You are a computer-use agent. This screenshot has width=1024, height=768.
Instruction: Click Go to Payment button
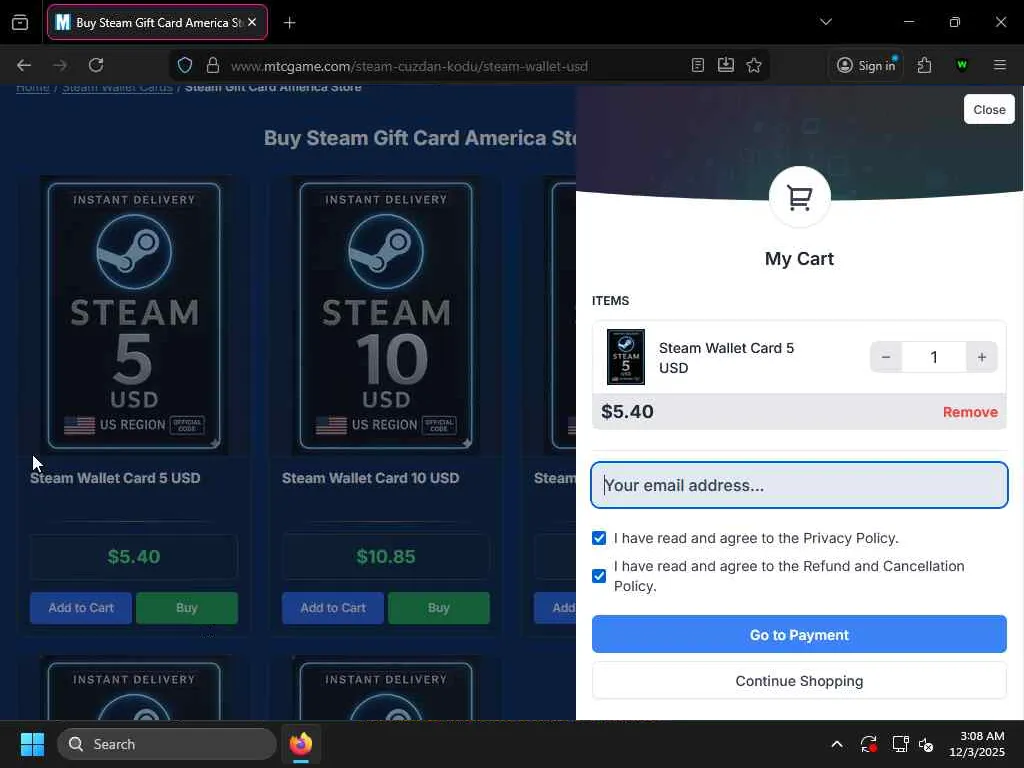[x=799, y=634]
